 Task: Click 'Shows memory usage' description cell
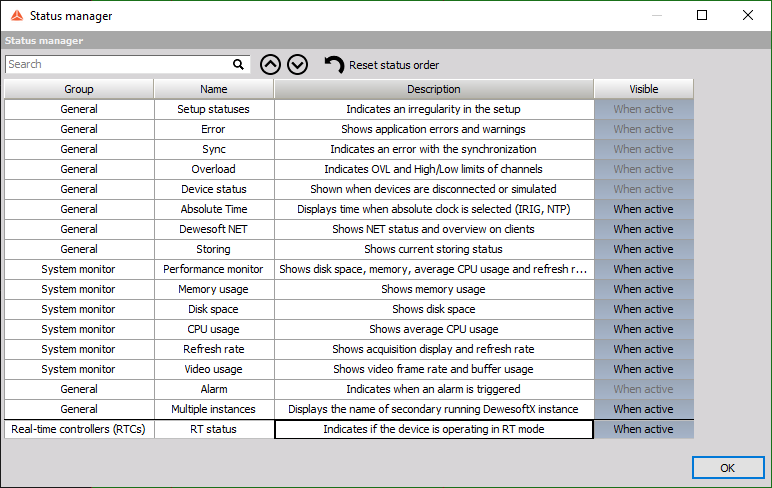[434, 290]
